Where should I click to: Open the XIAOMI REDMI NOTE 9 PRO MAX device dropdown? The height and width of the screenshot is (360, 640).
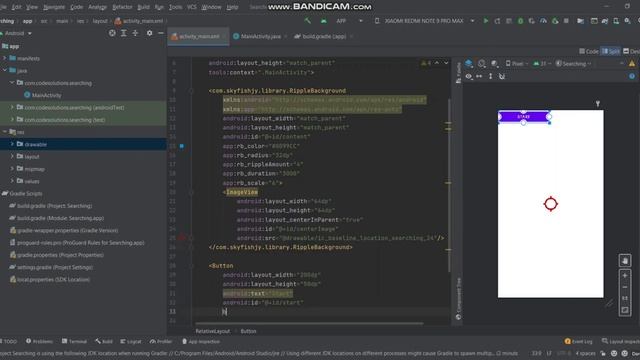(424, 21)
